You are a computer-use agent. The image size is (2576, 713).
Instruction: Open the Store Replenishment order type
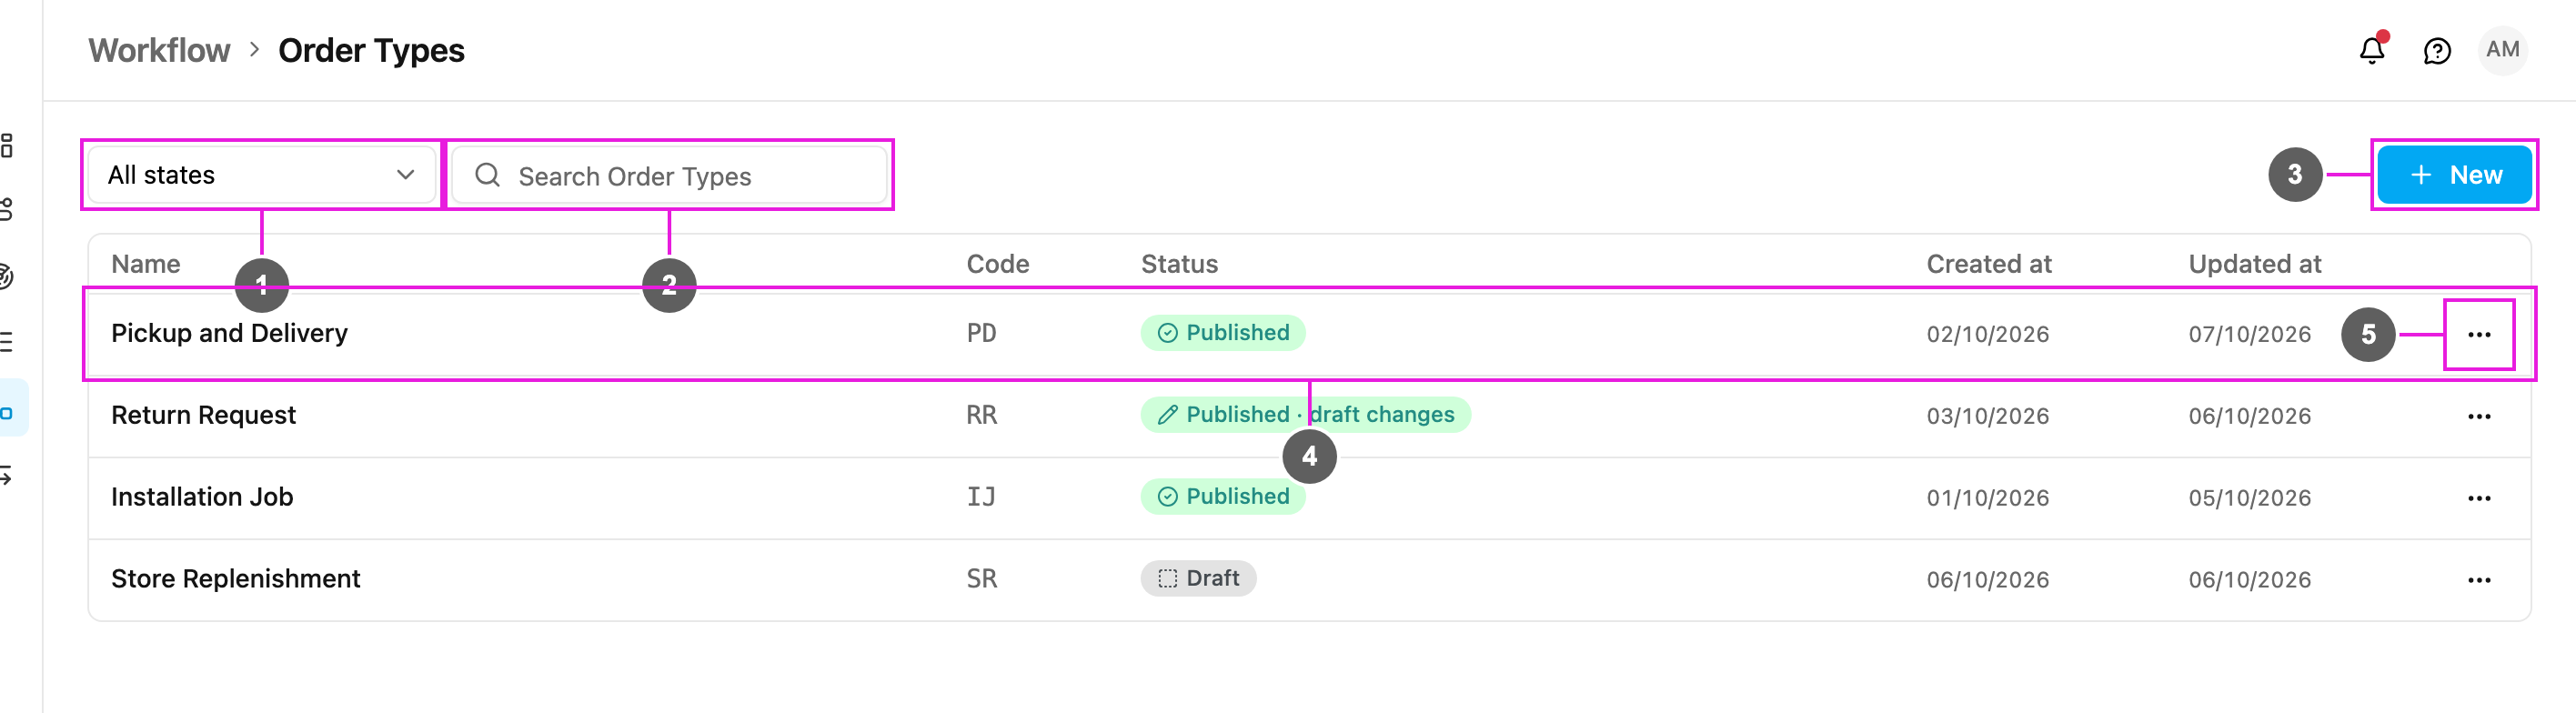tap(235, 579)
